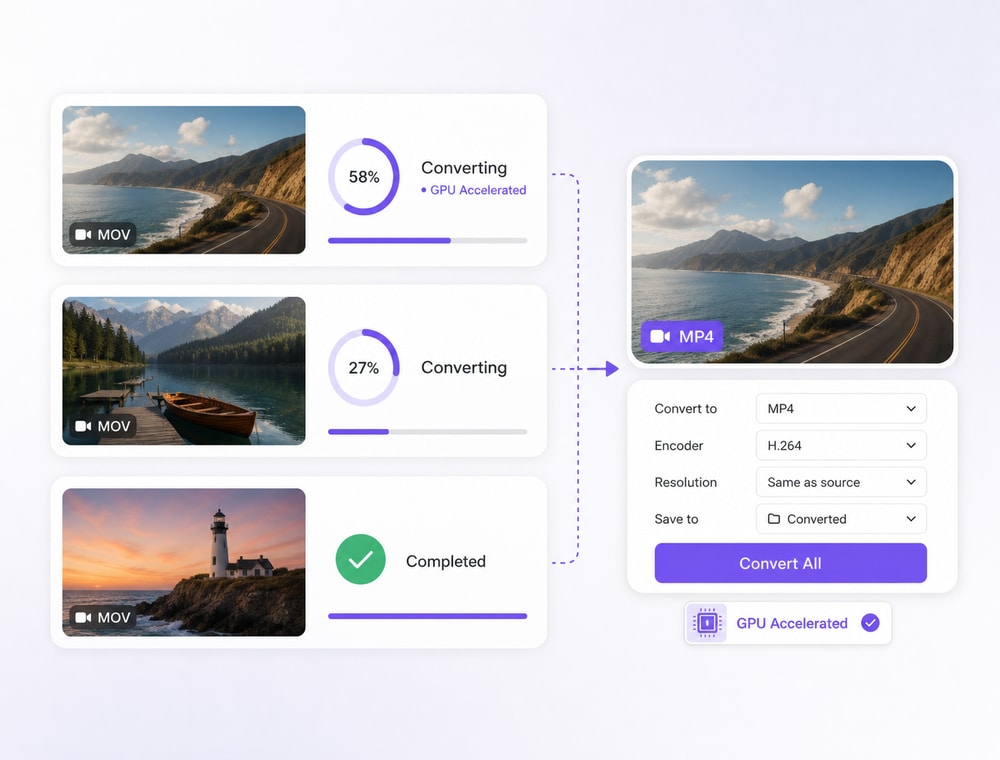Click the Convert to label

point(686,409)
